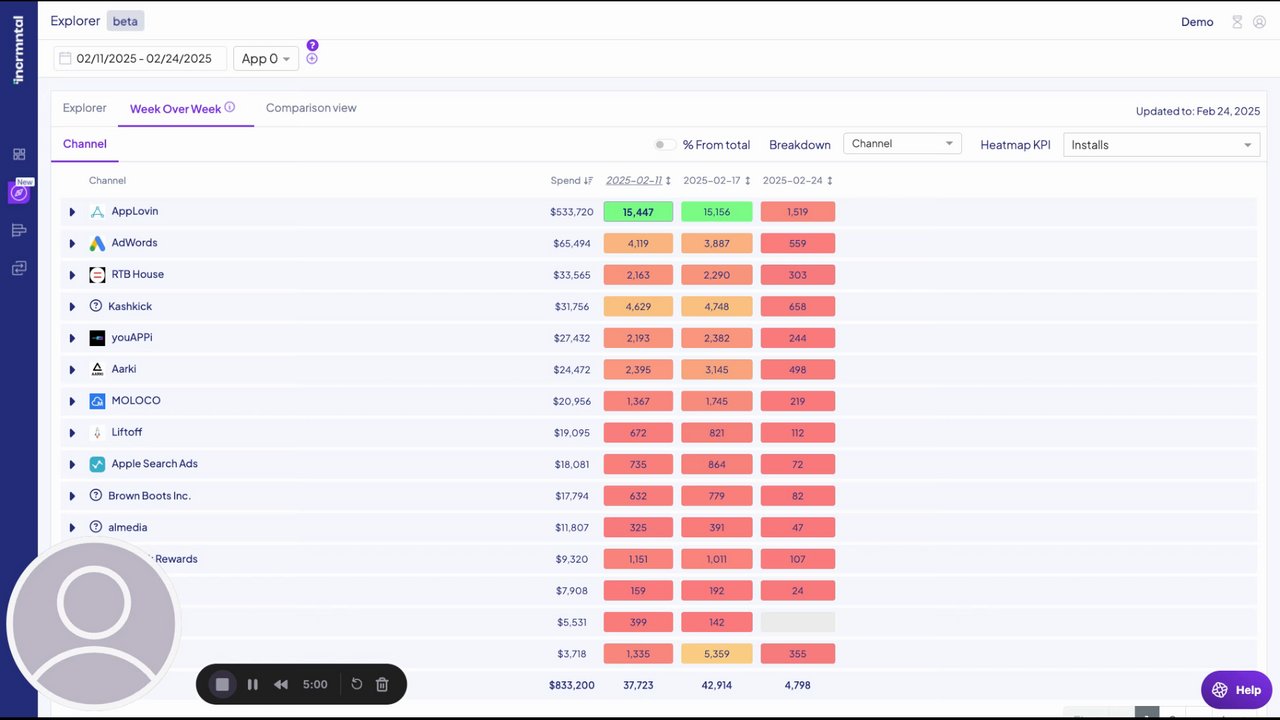Click the RTB House channel logo
1280x720 pixels.
tap(97, 275)
